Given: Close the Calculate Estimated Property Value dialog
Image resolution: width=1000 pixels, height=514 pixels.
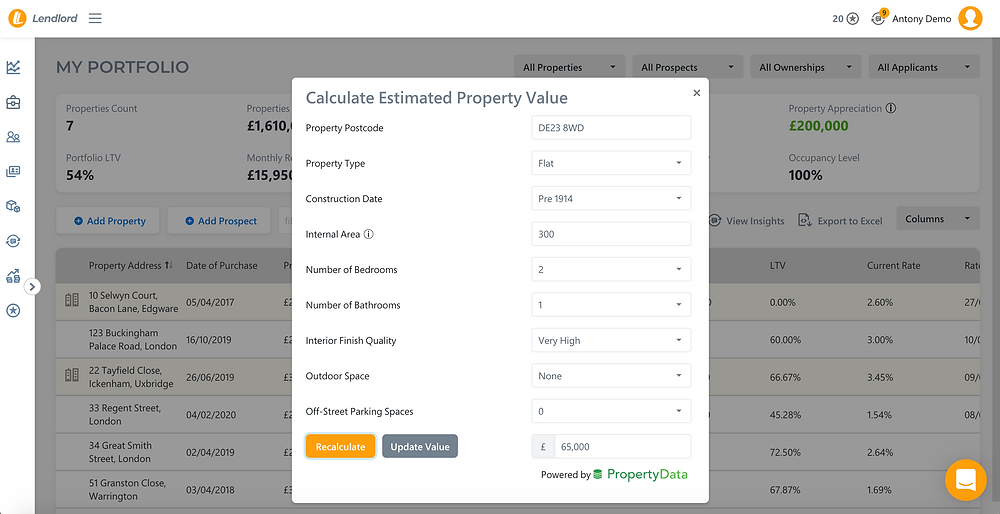Looking at the screenshot, I should [x=696, y=93].
